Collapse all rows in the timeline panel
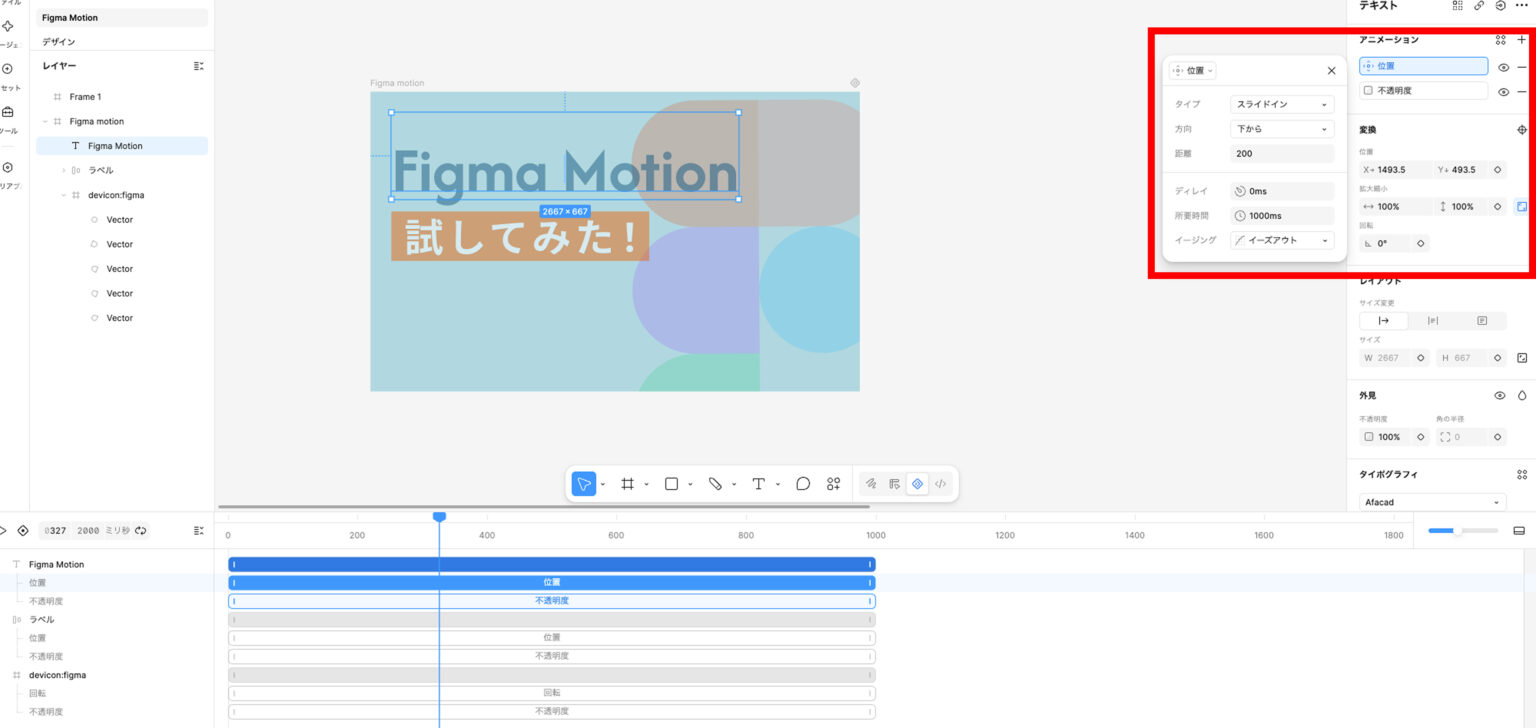Image resolution: width=1536 pixels, height=728 pixels. coord(198,530)
